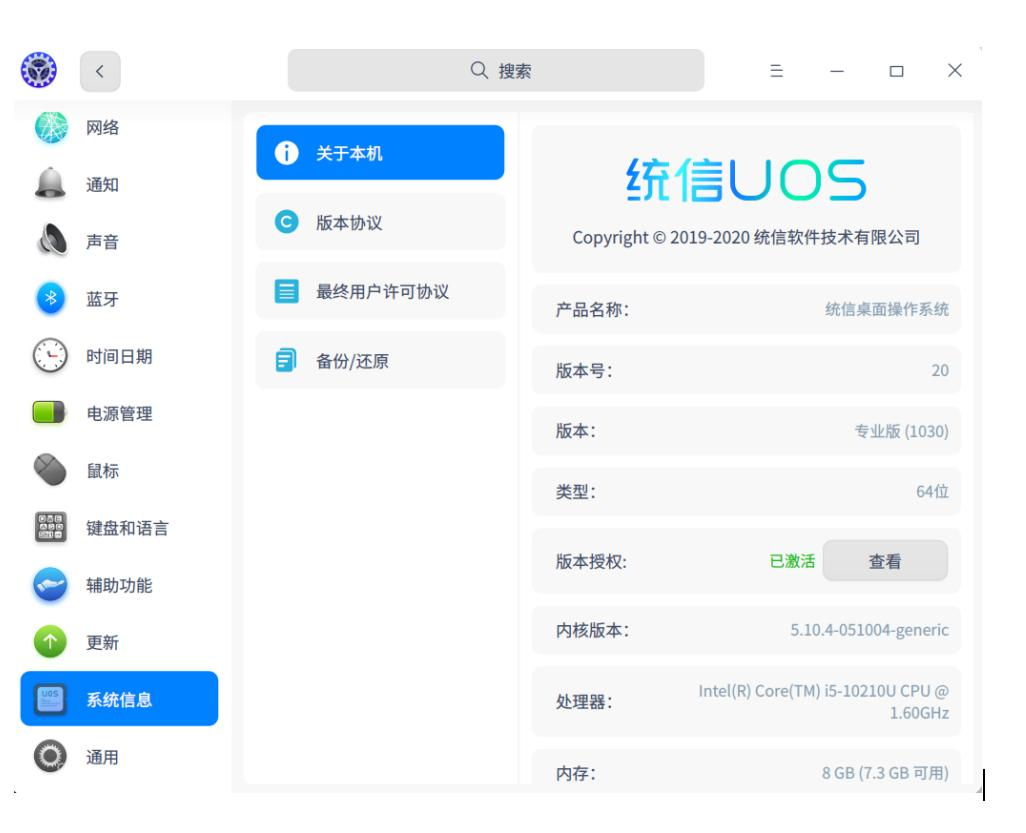Screen dimensions: 1026x833
Task: Close the control center window
Action: (955, 70)
